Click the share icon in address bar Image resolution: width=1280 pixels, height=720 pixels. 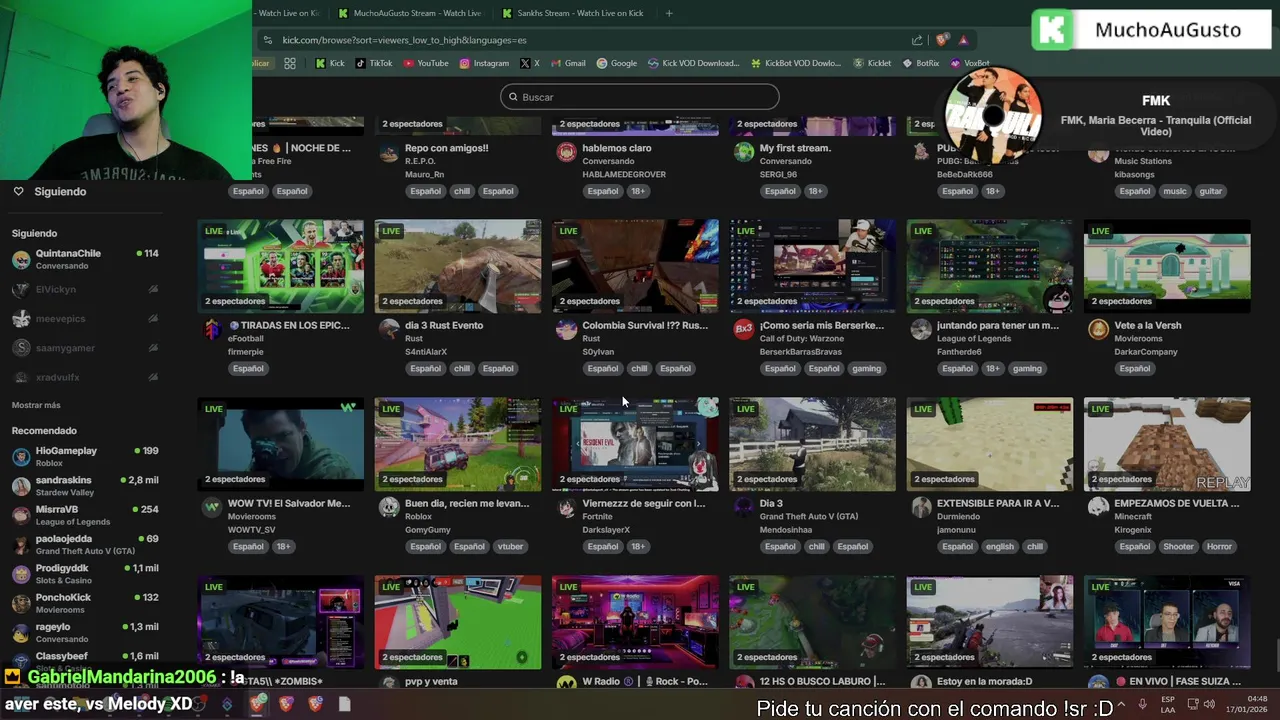(x=917, y=40)
